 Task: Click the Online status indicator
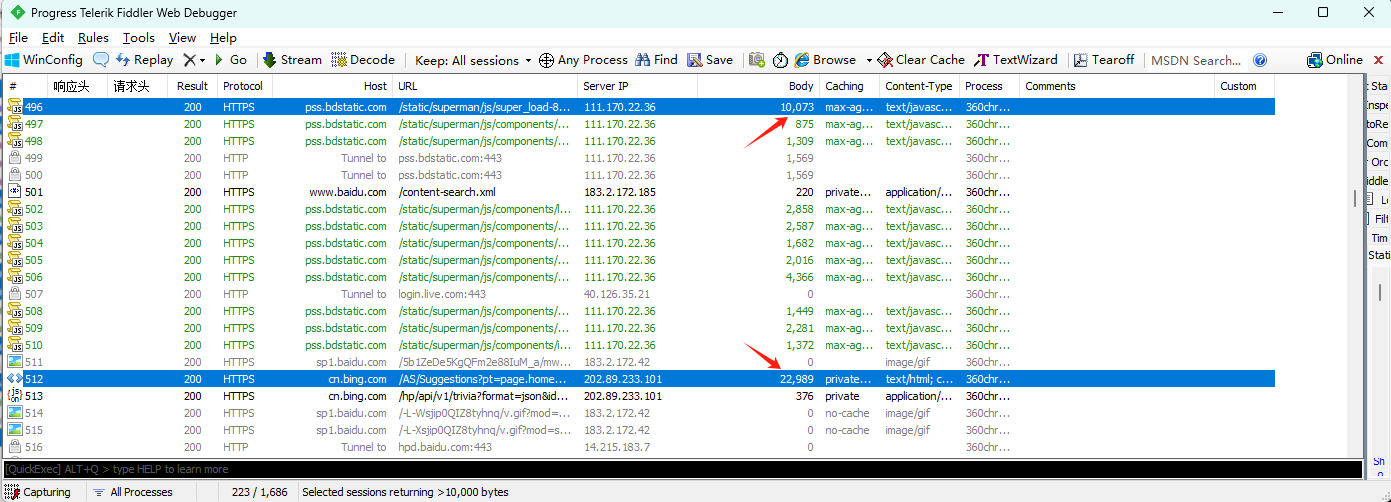coord(1335,60)
